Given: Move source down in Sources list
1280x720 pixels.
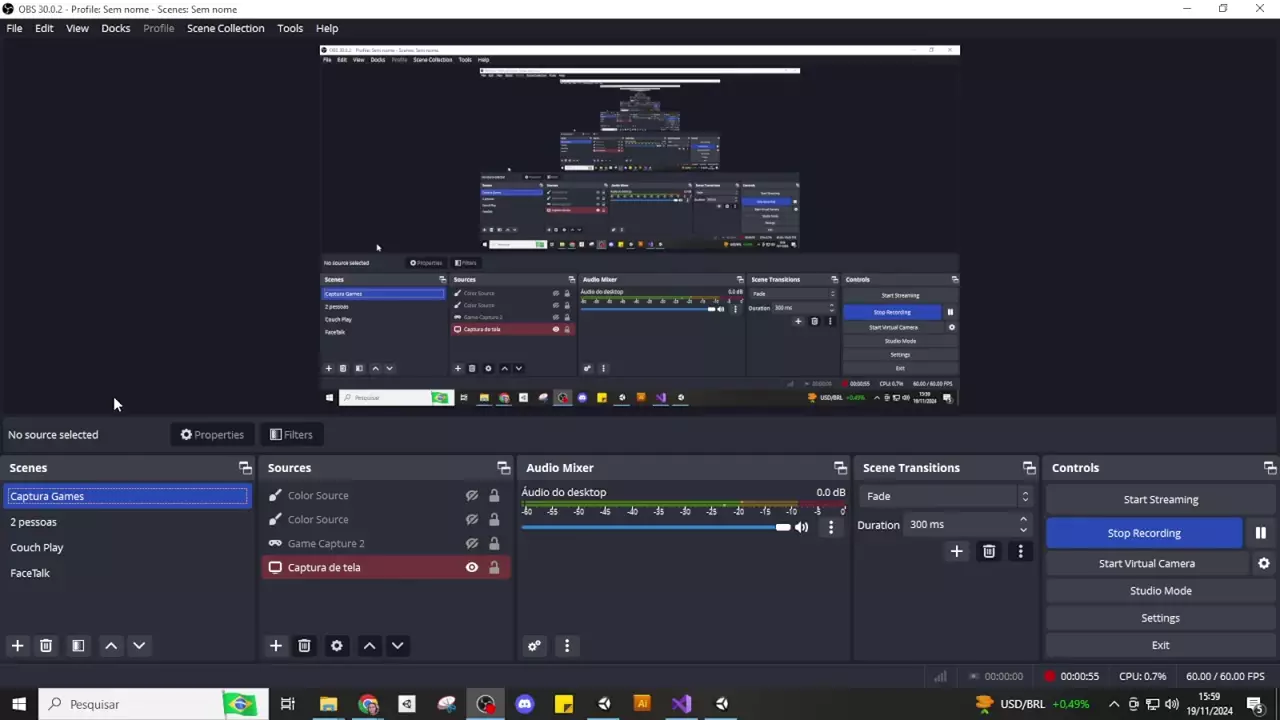Looking at the screenshot, I should click(397, 646).
